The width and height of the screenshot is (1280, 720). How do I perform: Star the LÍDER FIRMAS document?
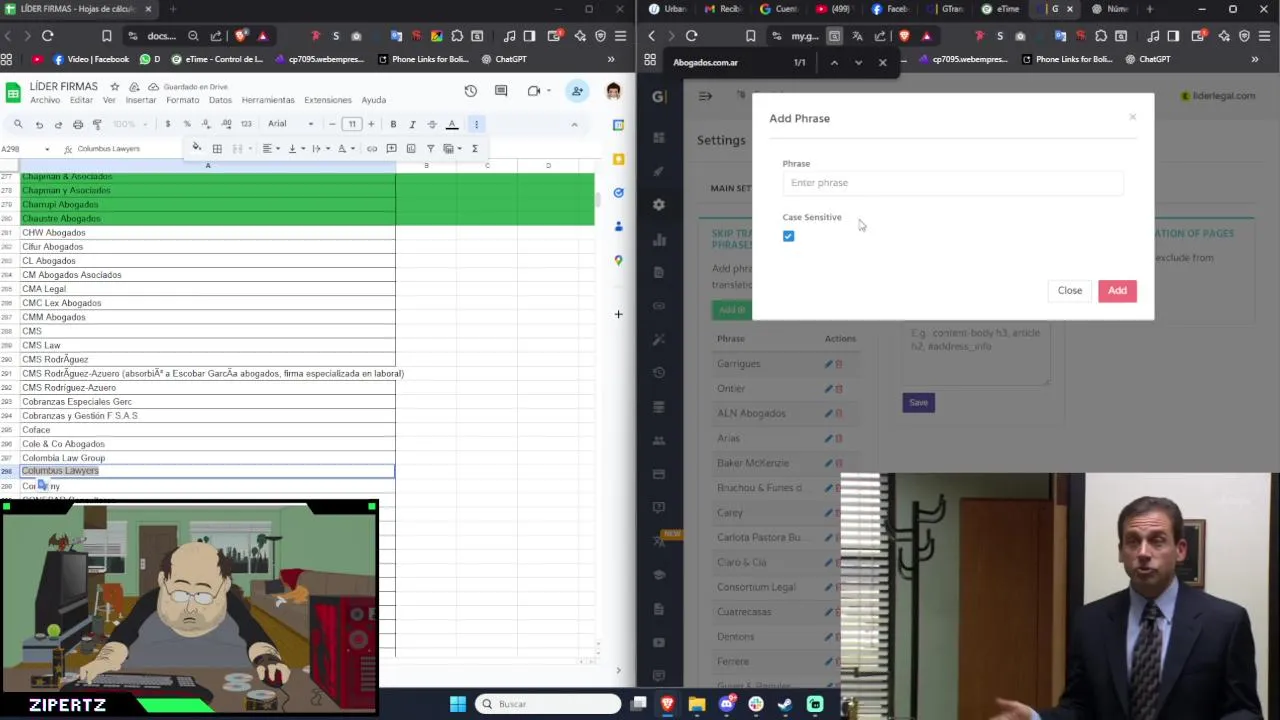(x=115, y=87)
